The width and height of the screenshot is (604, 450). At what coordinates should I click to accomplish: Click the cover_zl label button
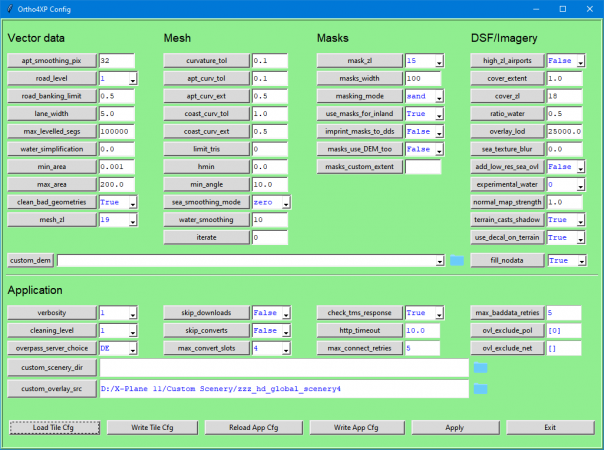(507, 96)
